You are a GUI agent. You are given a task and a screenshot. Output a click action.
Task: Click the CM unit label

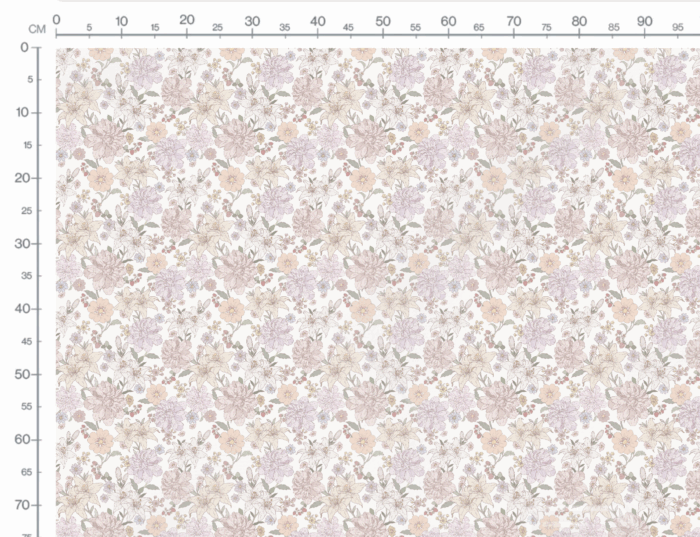(x=37, y=29)
